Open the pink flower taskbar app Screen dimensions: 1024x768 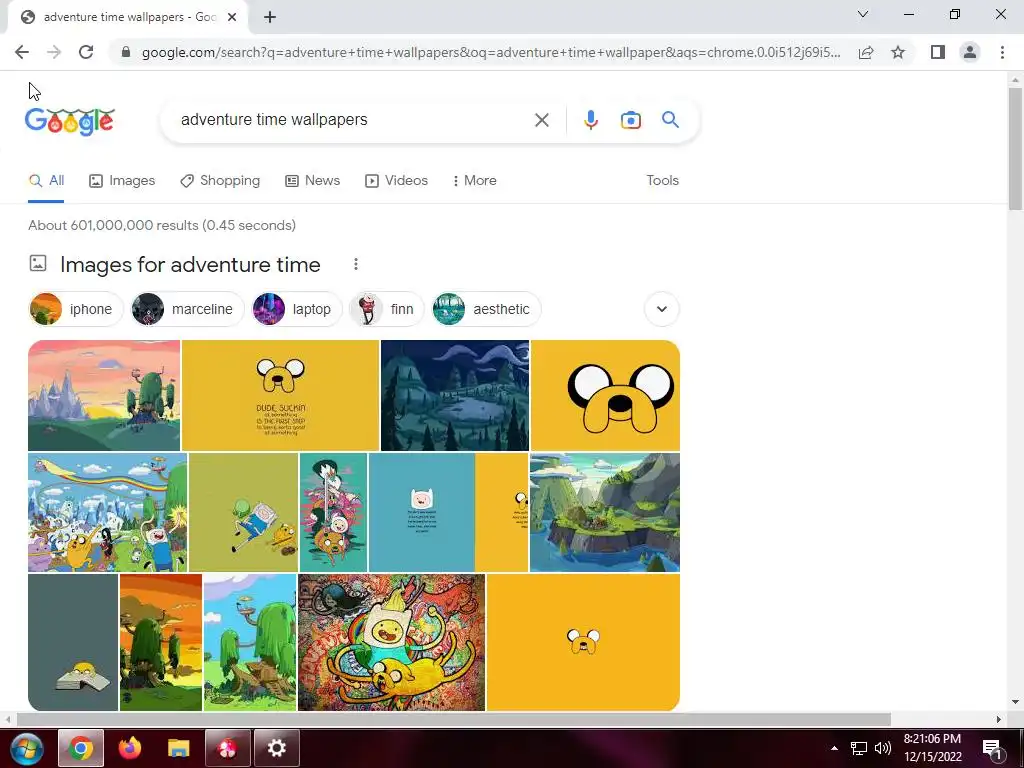(227, 748)
